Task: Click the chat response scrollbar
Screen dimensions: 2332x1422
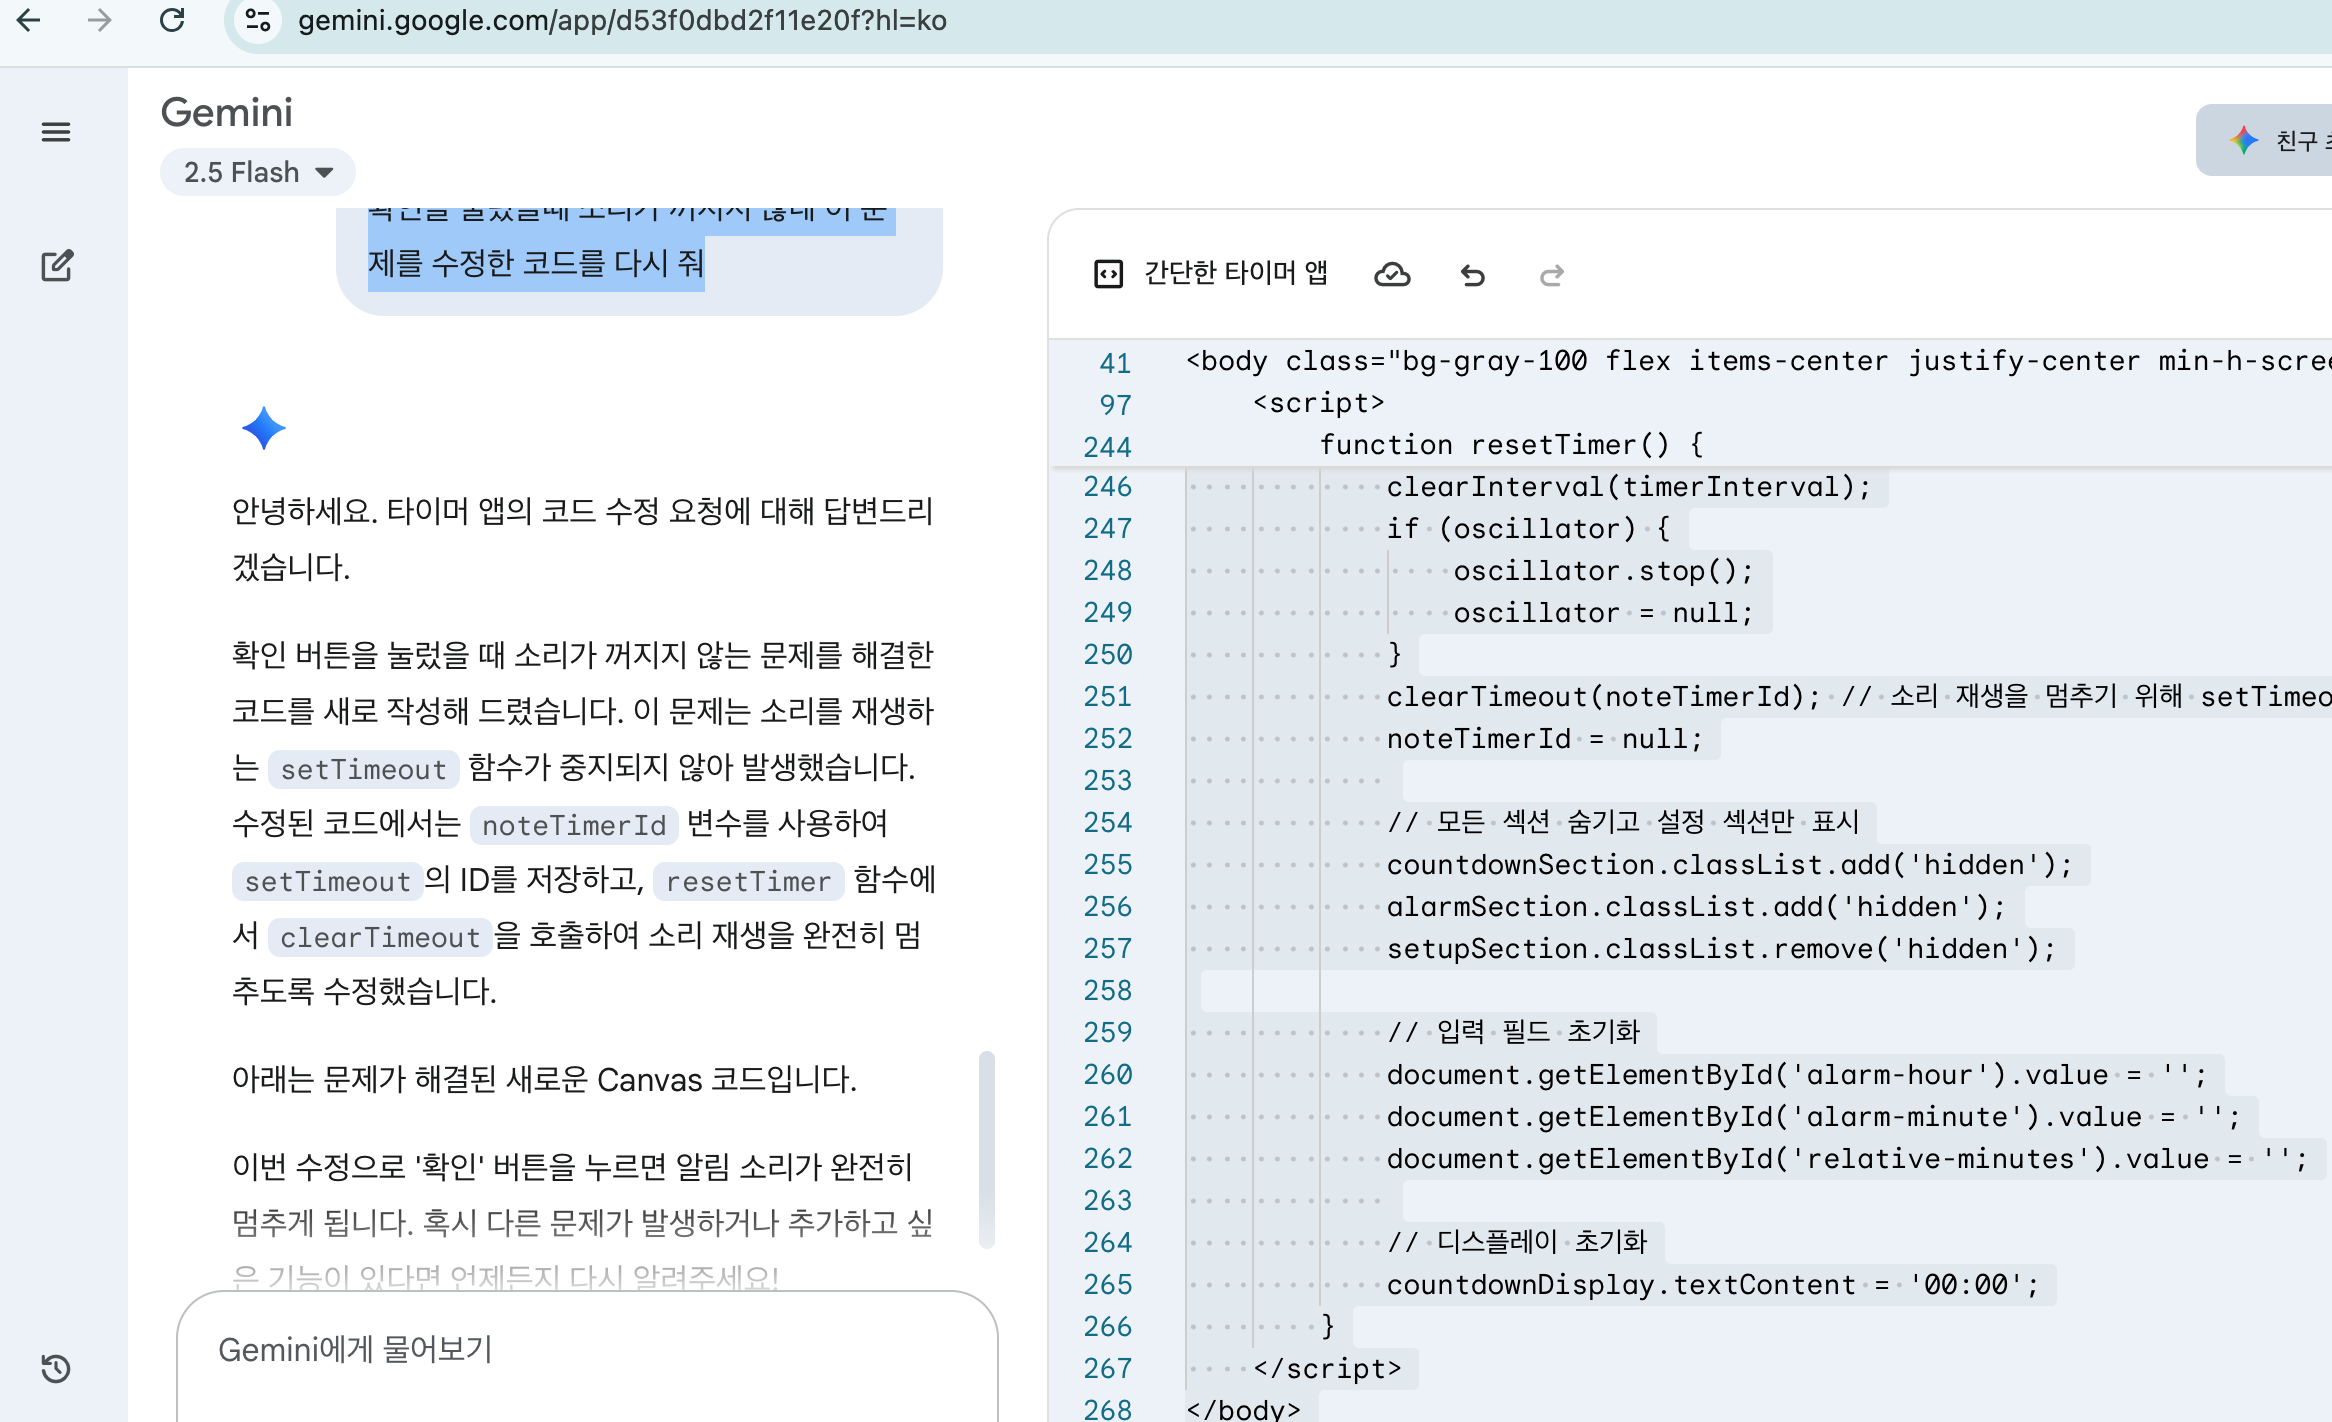Action: point(987,1148)
